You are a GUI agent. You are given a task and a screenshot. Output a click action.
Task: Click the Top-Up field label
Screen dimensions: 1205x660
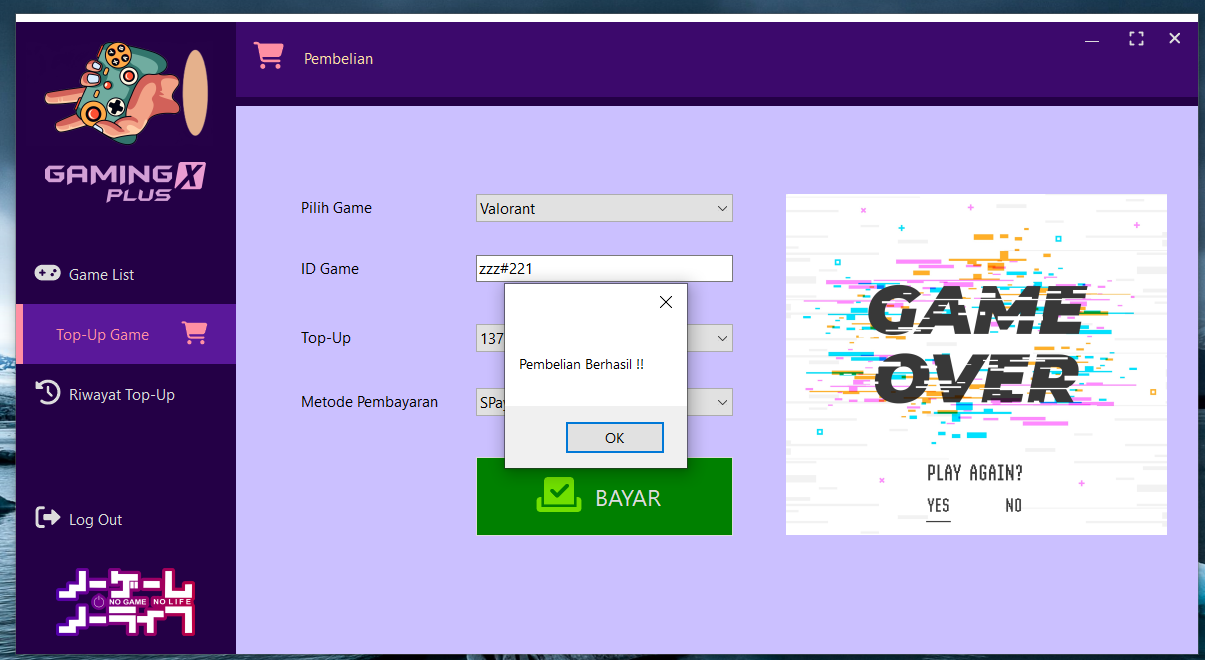(x=326, y=338)
